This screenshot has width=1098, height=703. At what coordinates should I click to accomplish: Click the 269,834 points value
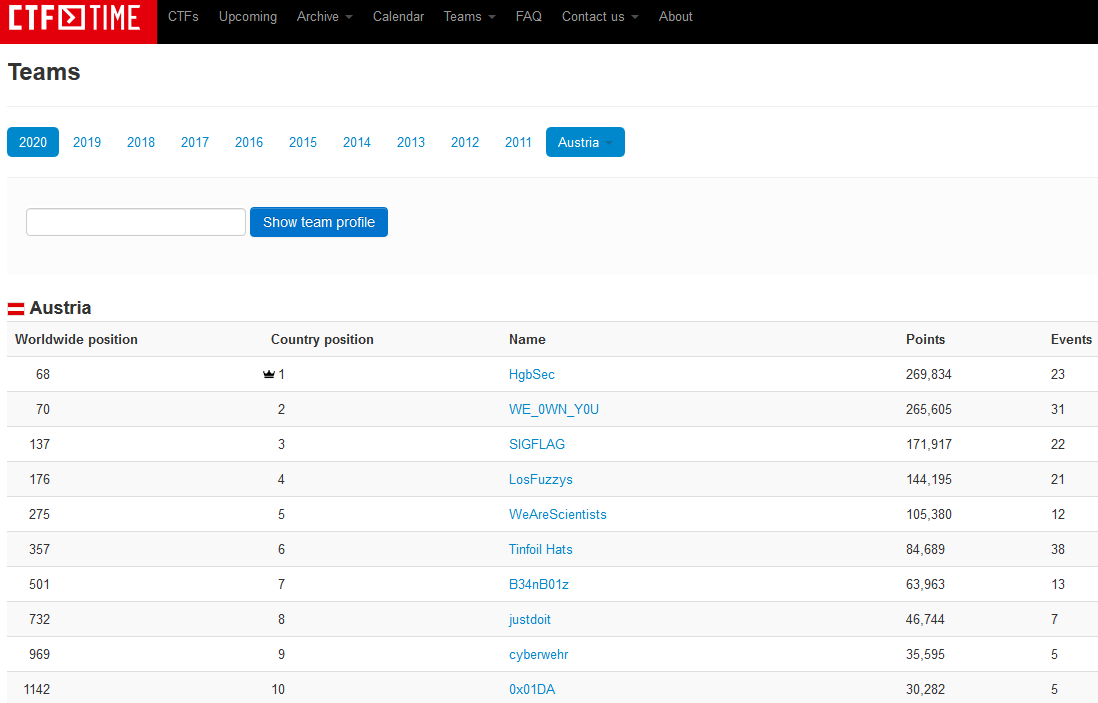pyautogui.click(x=929, y=374)
